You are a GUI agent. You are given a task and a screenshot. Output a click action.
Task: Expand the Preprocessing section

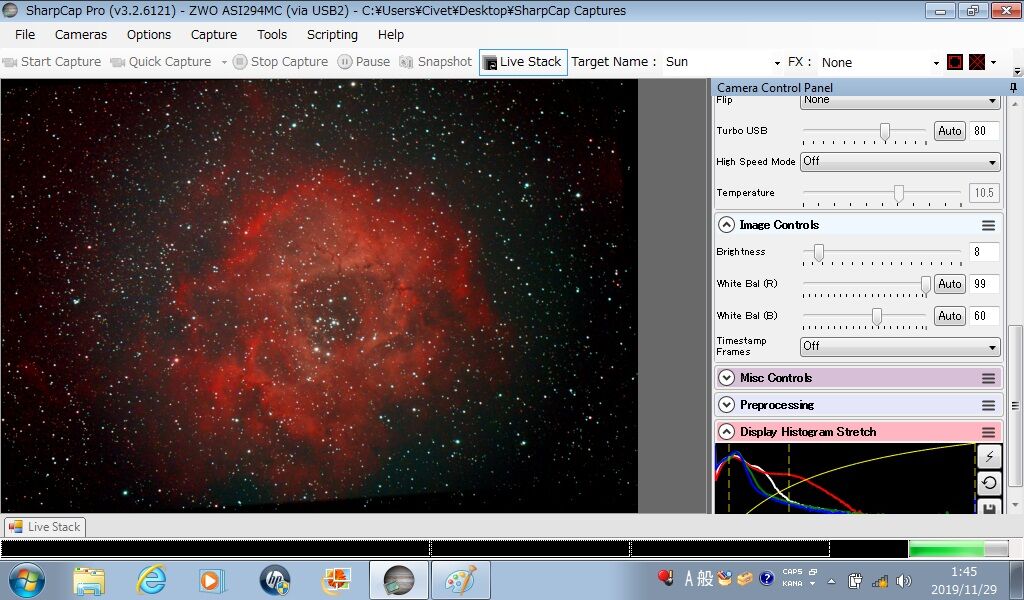pyautogui.click(x=726, y=405)
